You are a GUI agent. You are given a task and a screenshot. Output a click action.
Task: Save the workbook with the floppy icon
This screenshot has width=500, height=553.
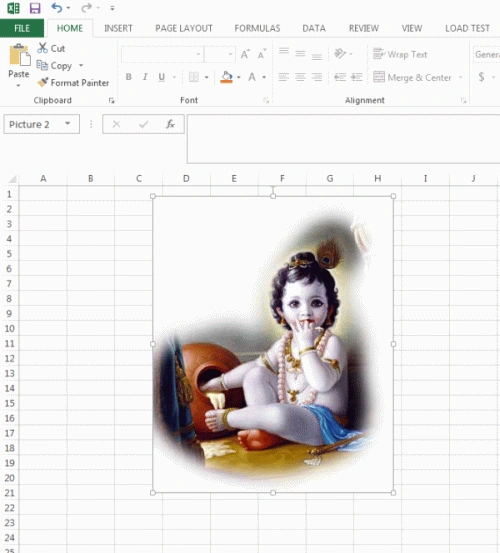point(35,8)
